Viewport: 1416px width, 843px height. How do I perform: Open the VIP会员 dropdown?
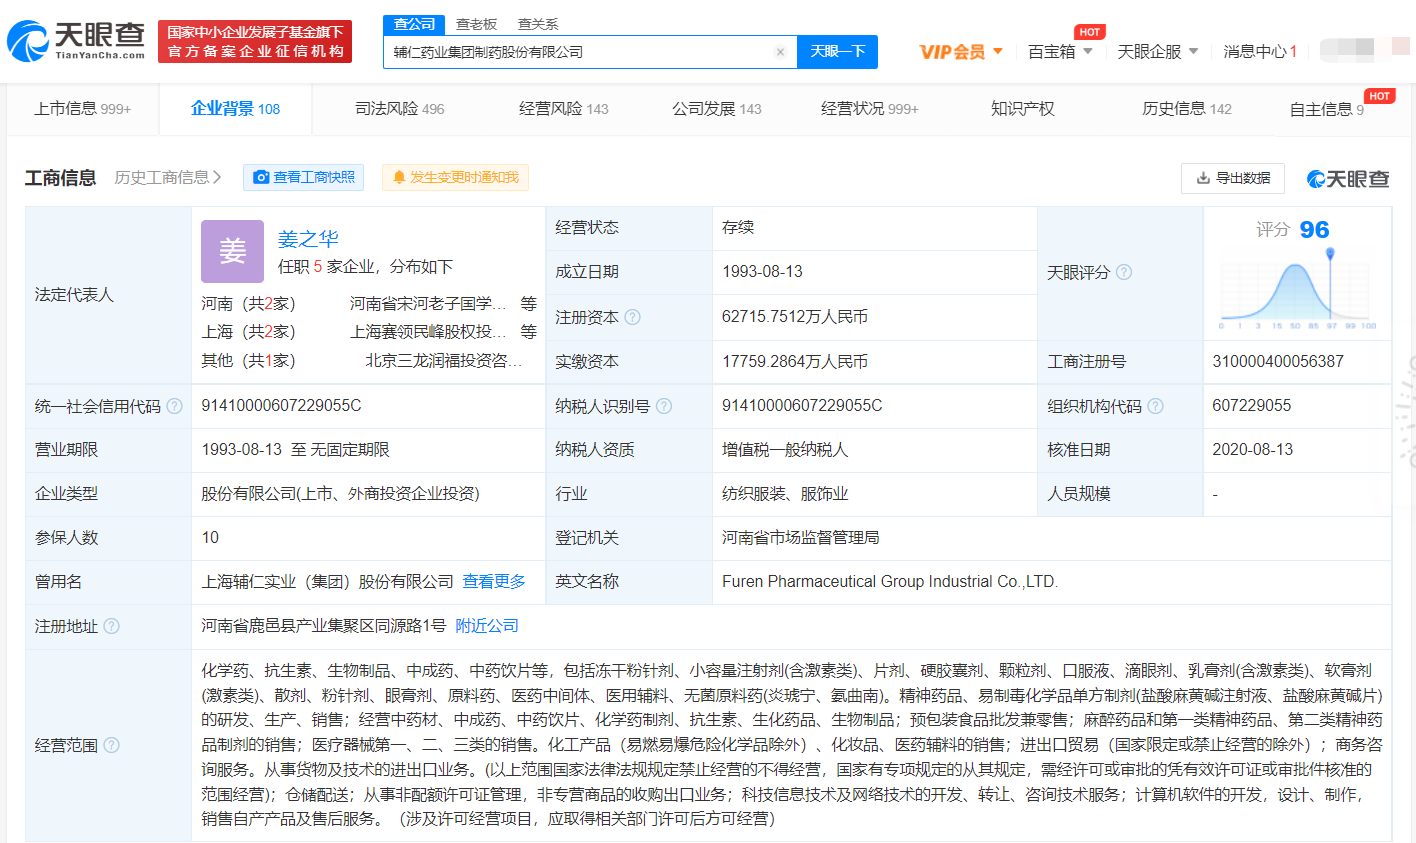961,52
